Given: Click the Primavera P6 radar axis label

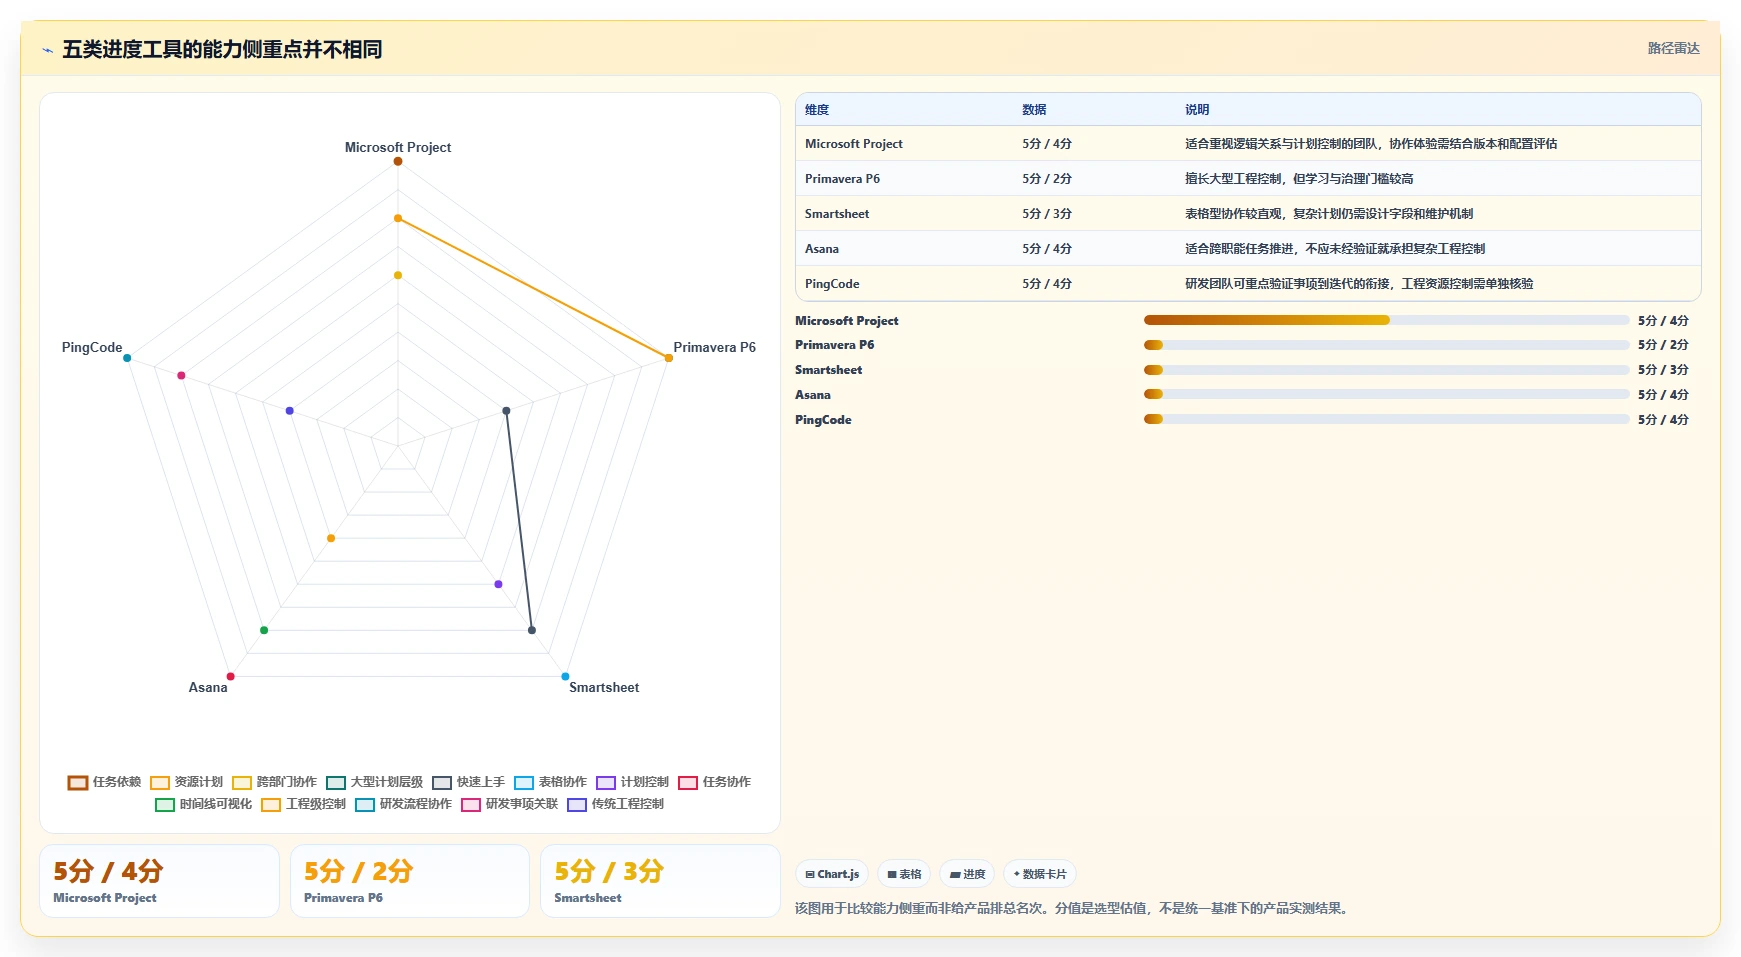Looking at the screenshot, I should pos(715,347).
